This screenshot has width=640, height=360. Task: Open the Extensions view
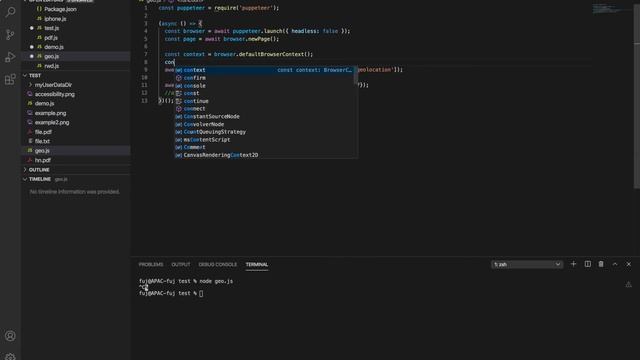10,80
